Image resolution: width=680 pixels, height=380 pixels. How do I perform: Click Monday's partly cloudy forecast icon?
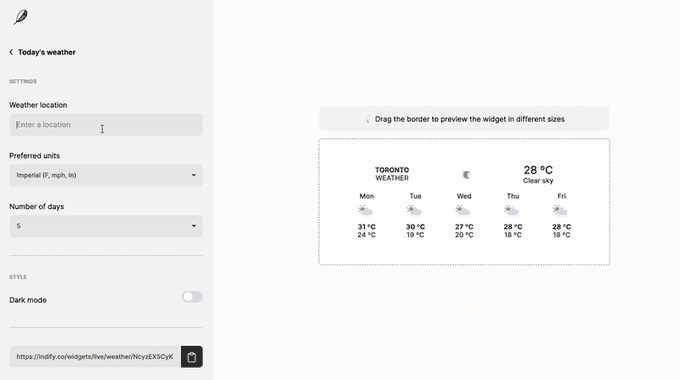pyautogui.click(x=366, y=211)
